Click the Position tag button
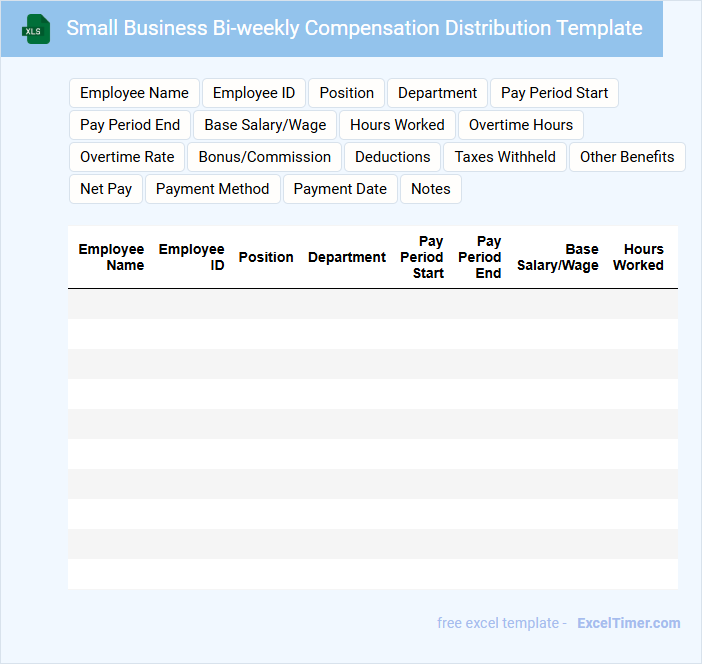This screenshot has width=702, height=664. 346,93
